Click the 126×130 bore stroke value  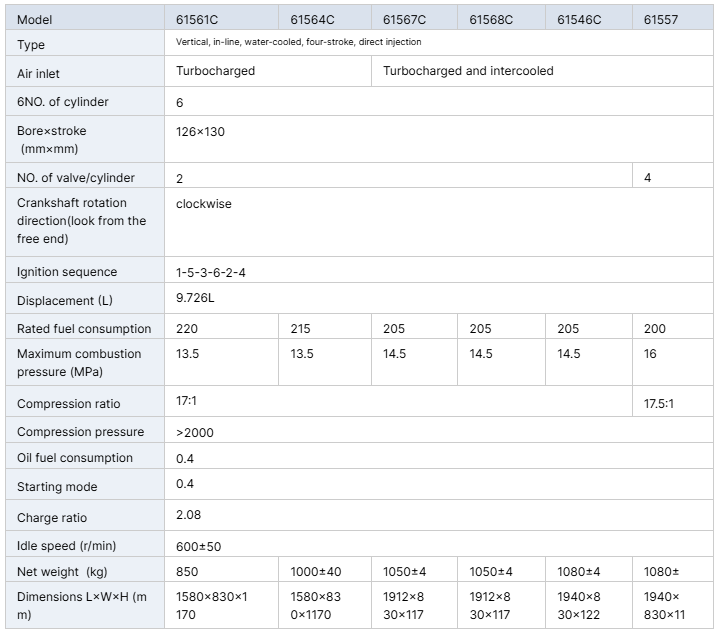pos(200,131)
